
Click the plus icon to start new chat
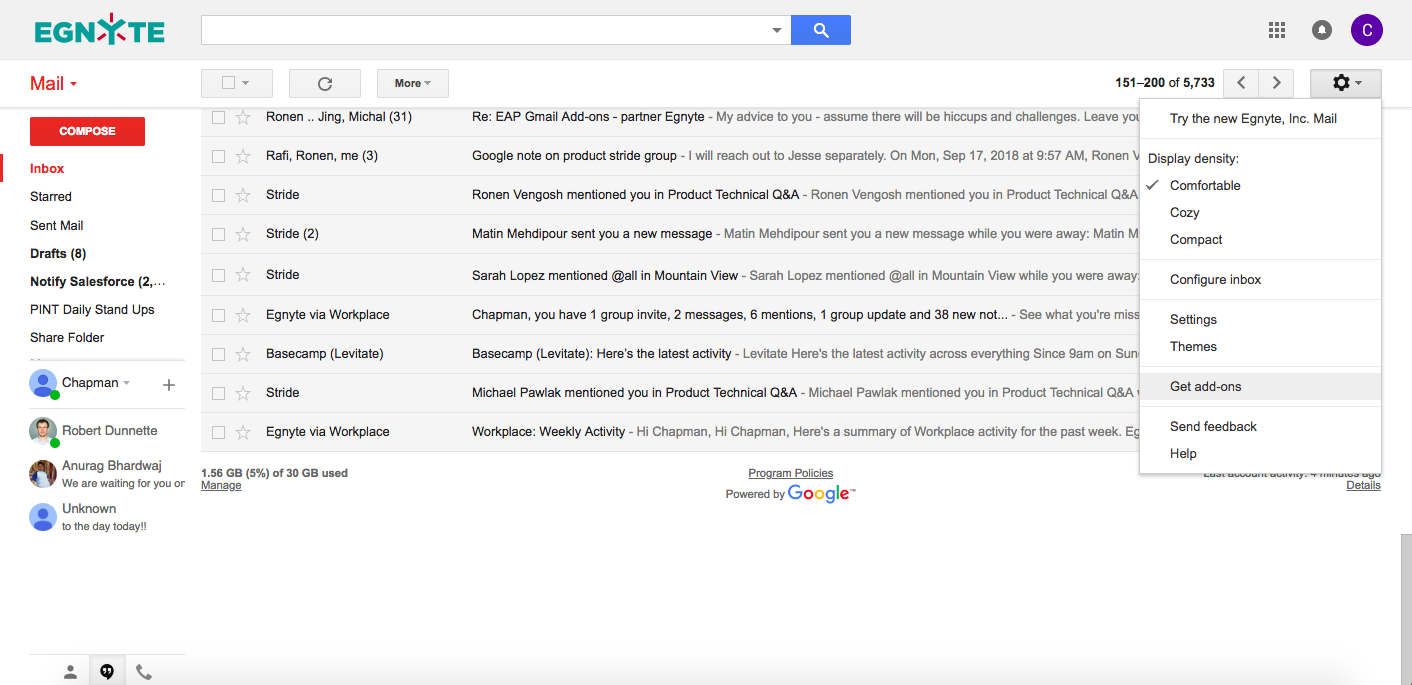[x=169, y=384]
